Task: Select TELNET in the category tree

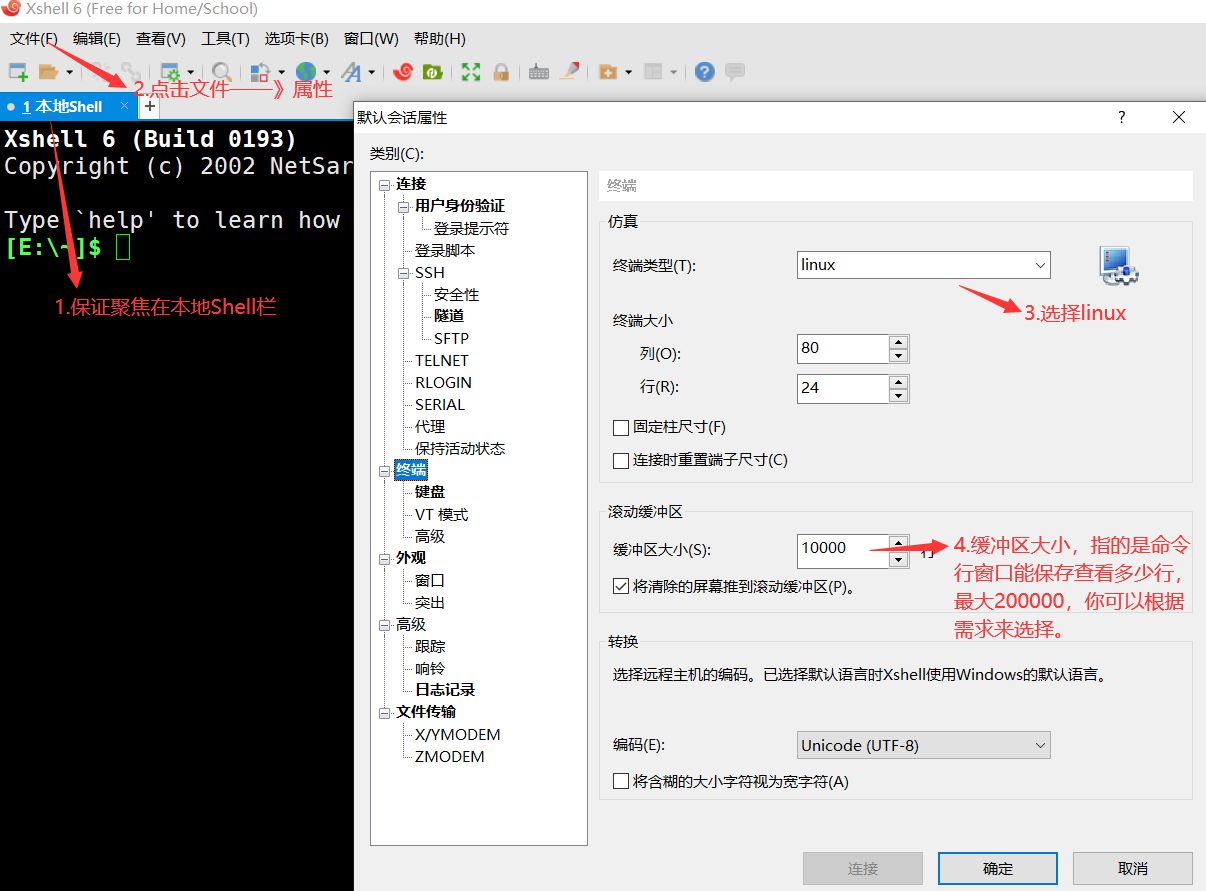Action: tap(442, 360)
